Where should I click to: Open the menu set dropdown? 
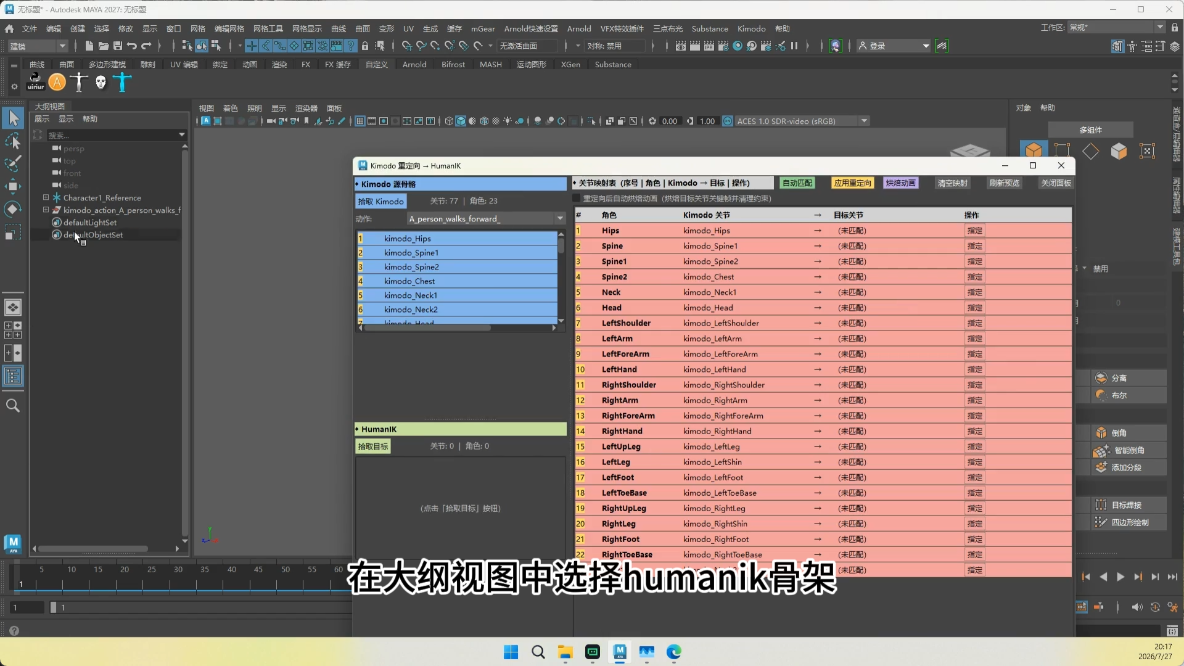37,46
